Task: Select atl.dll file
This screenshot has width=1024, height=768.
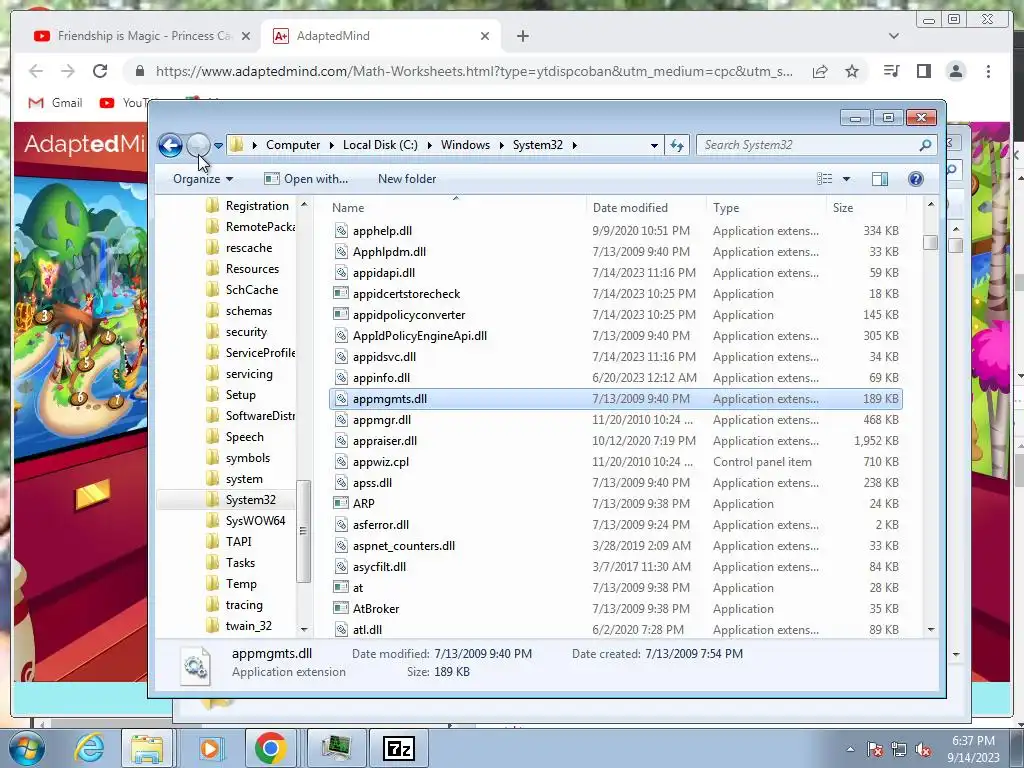Action: 368,630
